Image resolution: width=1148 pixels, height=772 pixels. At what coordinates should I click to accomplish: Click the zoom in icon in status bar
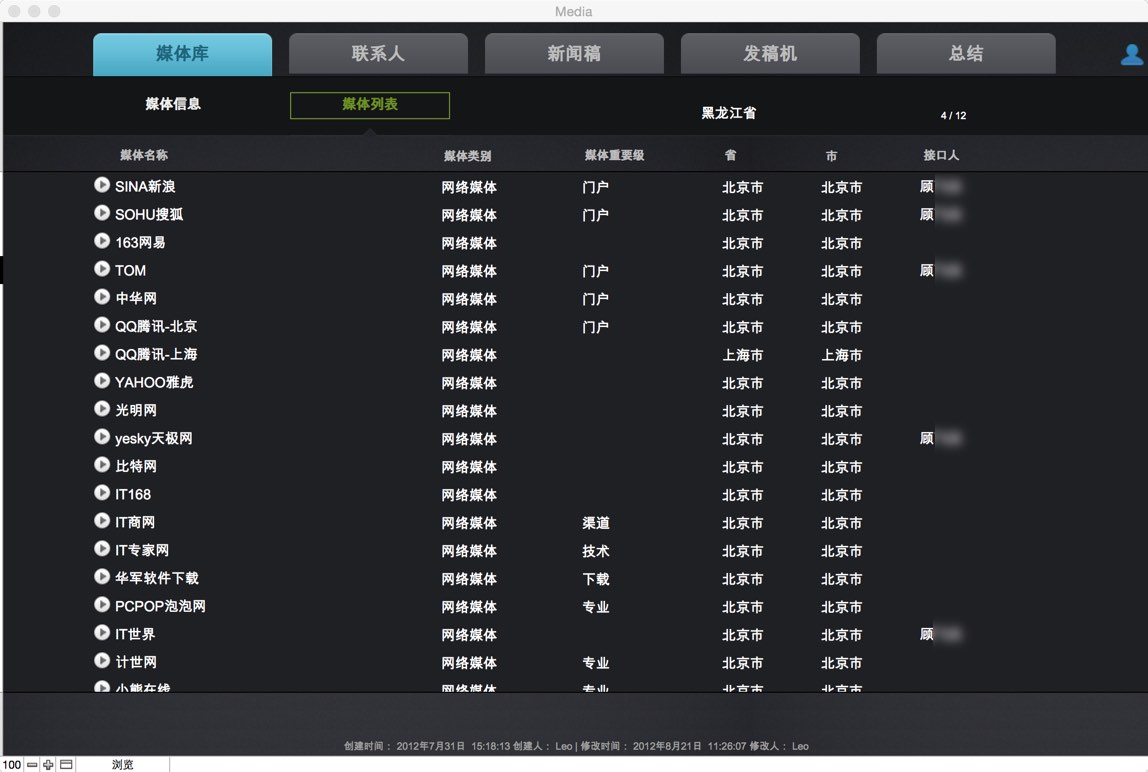pos(48,765)
